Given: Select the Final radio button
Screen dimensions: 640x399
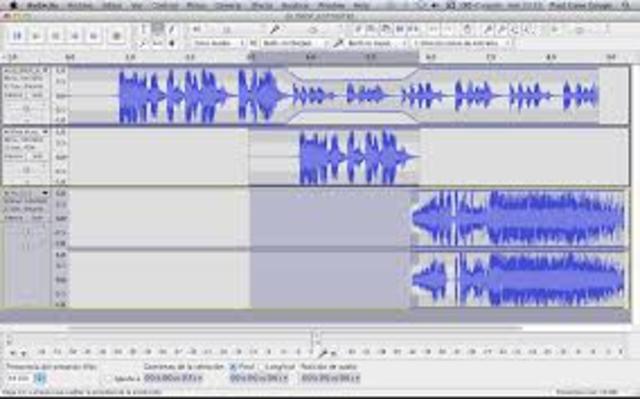Looking at the screenshot, I should pyautogui.click(x=233, y=367).
